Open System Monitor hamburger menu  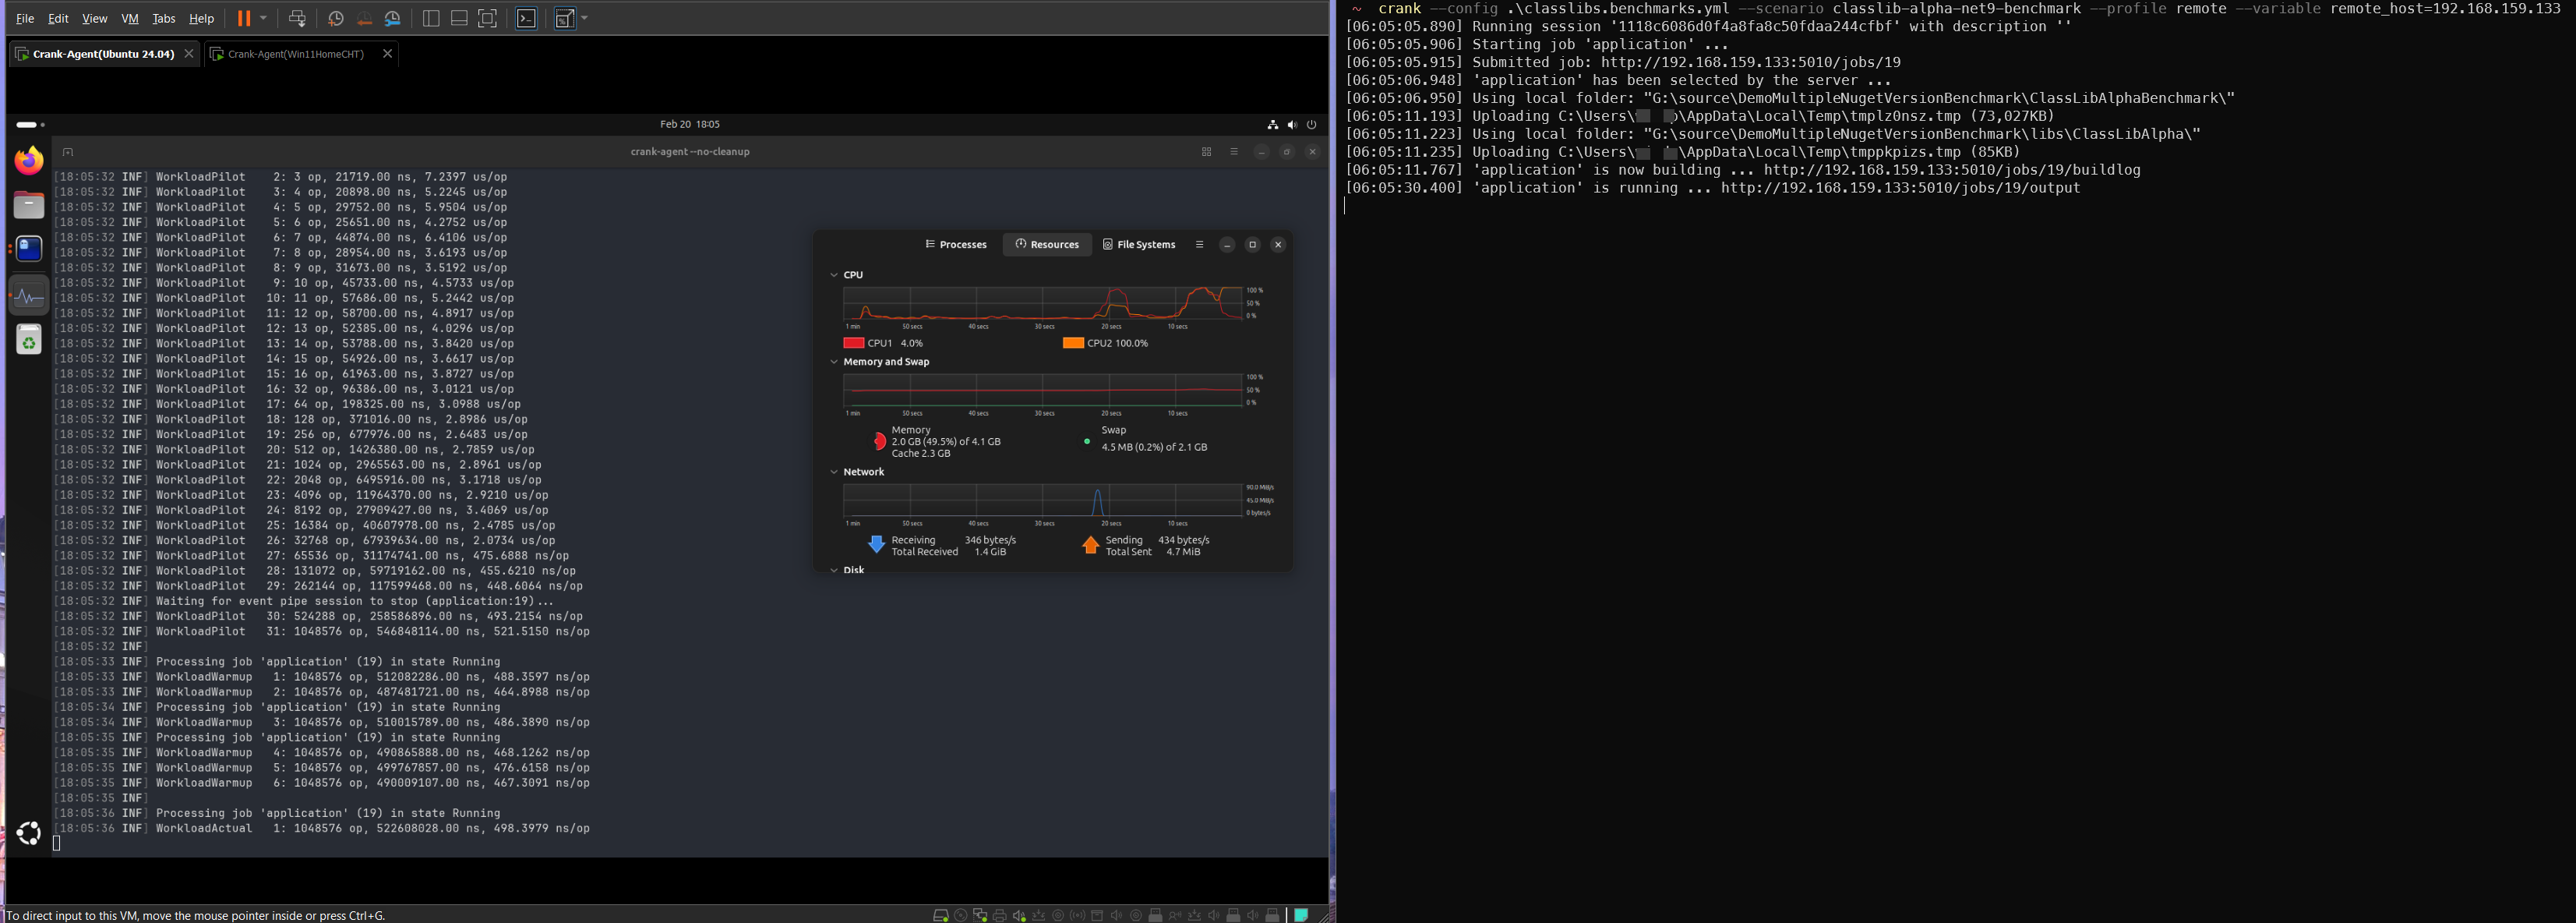(x=1199, y=244)
